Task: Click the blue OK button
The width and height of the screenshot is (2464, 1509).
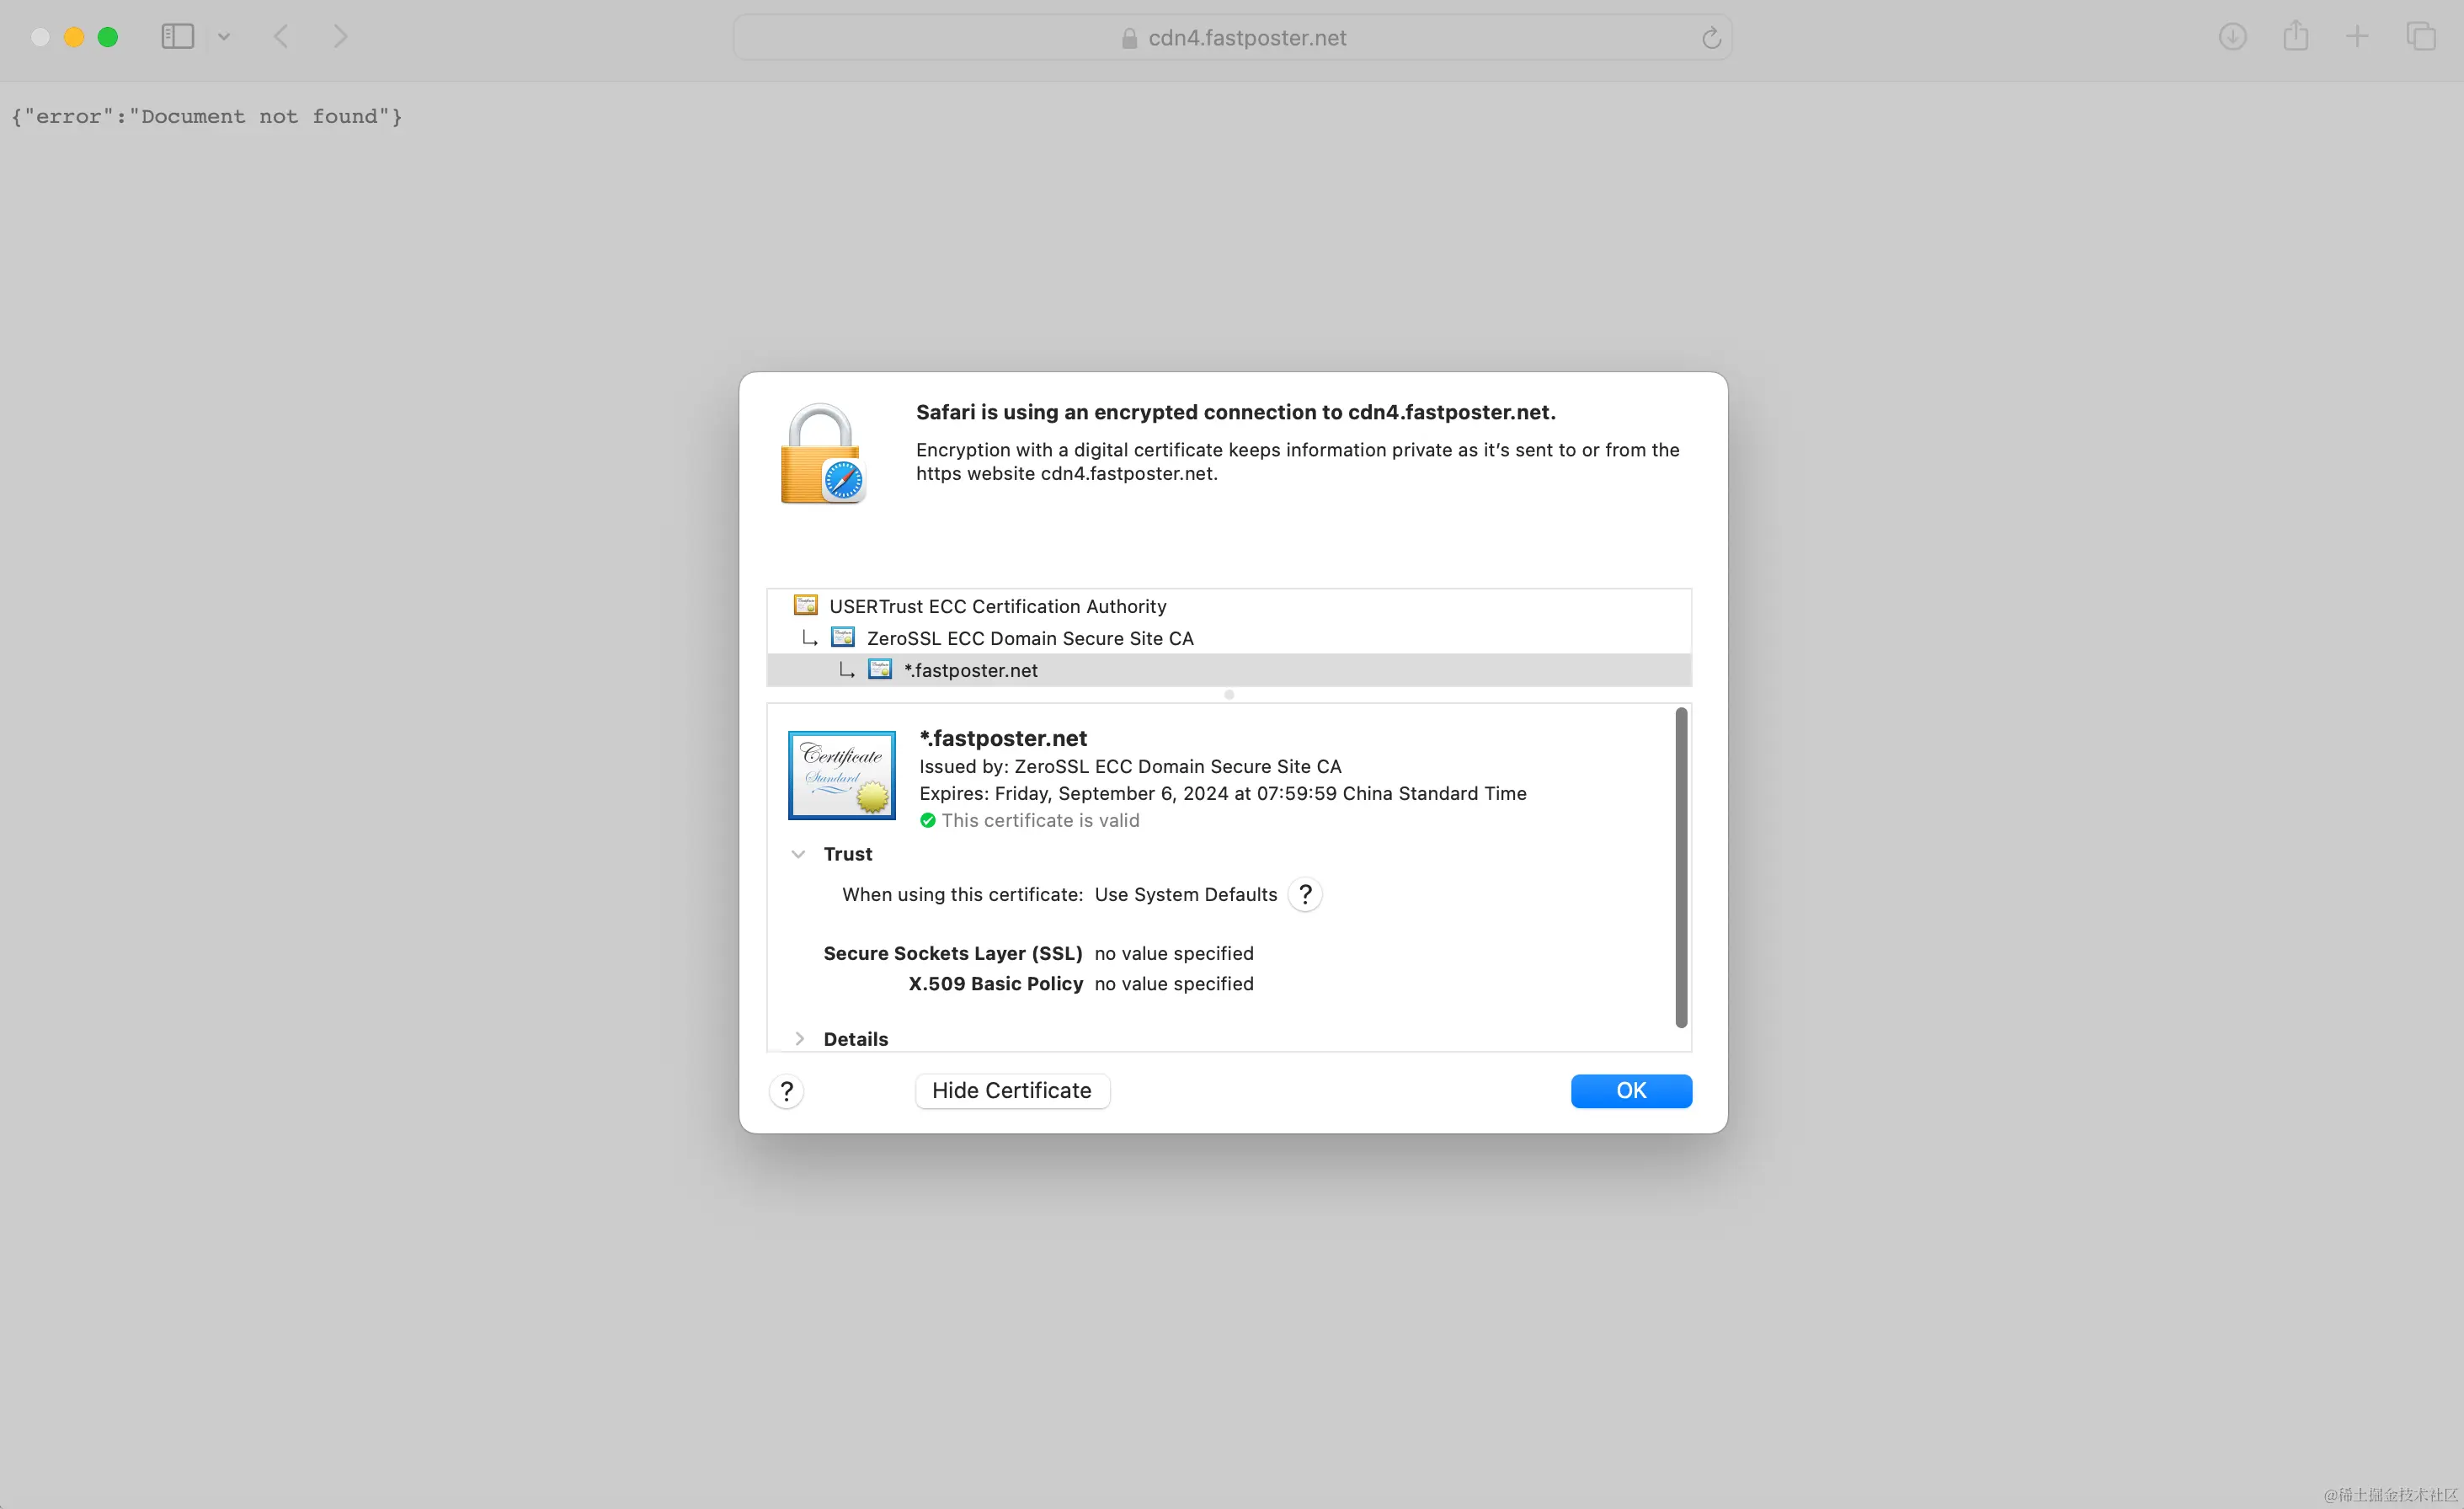Action: 1630,1090
